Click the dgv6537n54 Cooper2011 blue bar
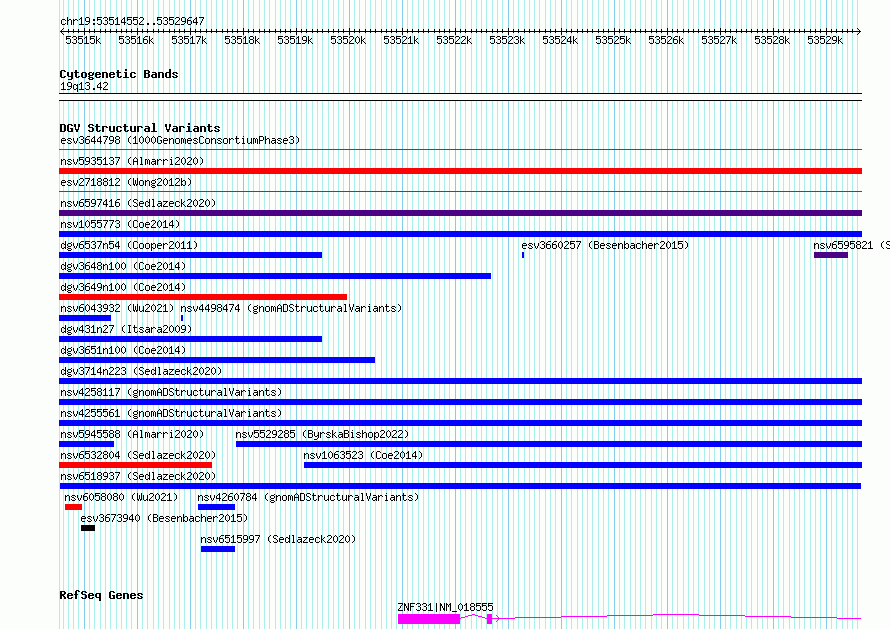This screenshot has height=629, width=890. [191, 255]
